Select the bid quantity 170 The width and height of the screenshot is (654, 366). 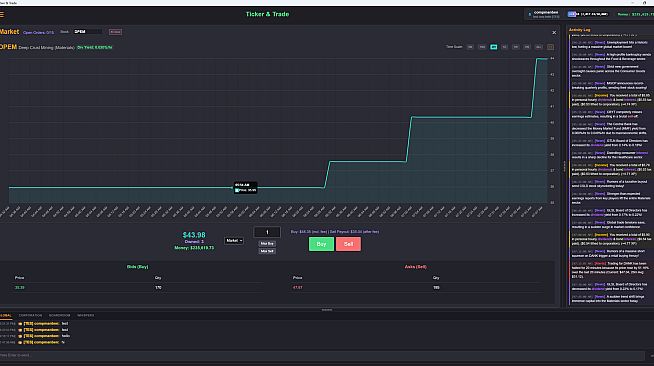click(x=158, y=288)
